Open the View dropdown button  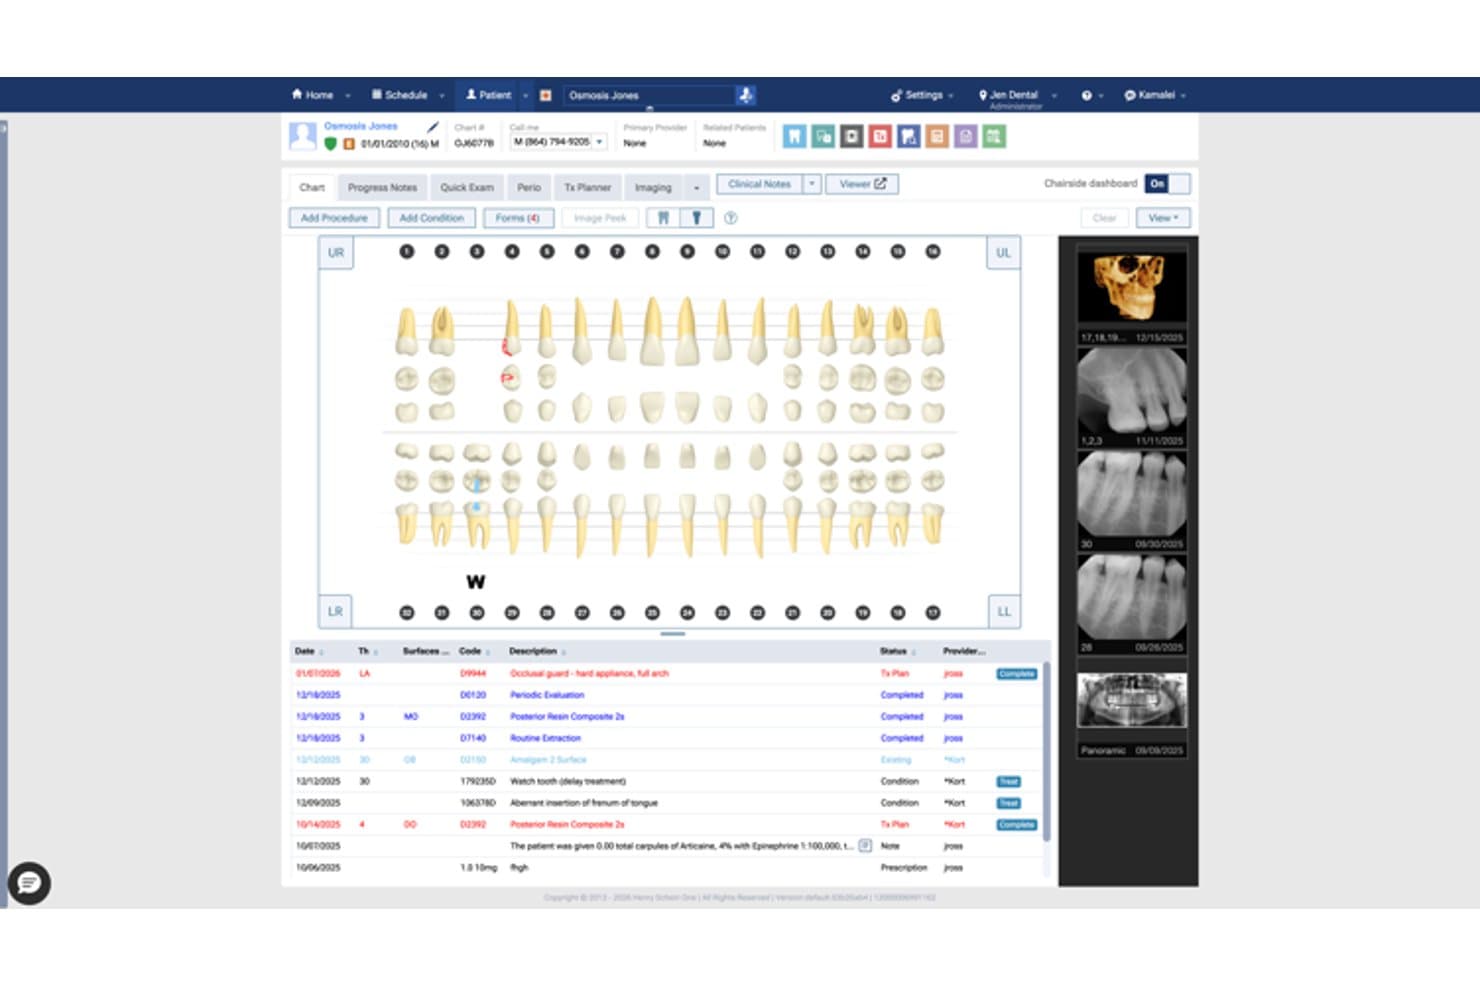[x=1163, y=218]
